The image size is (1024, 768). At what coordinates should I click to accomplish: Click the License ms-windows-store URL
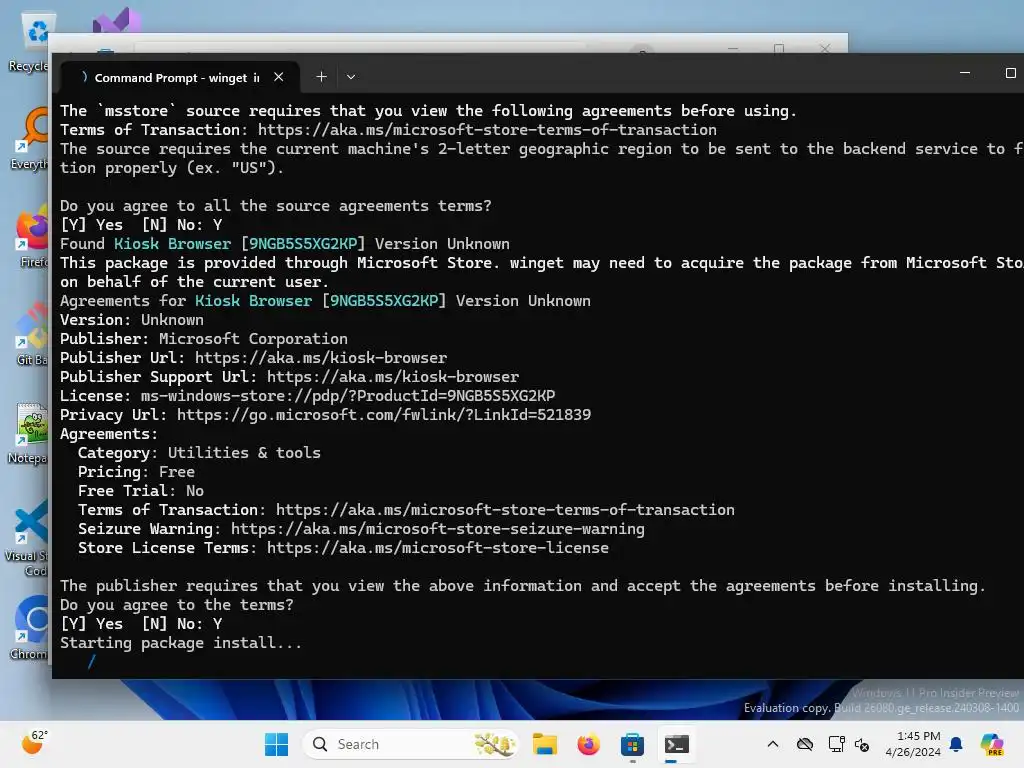(347, 396)
